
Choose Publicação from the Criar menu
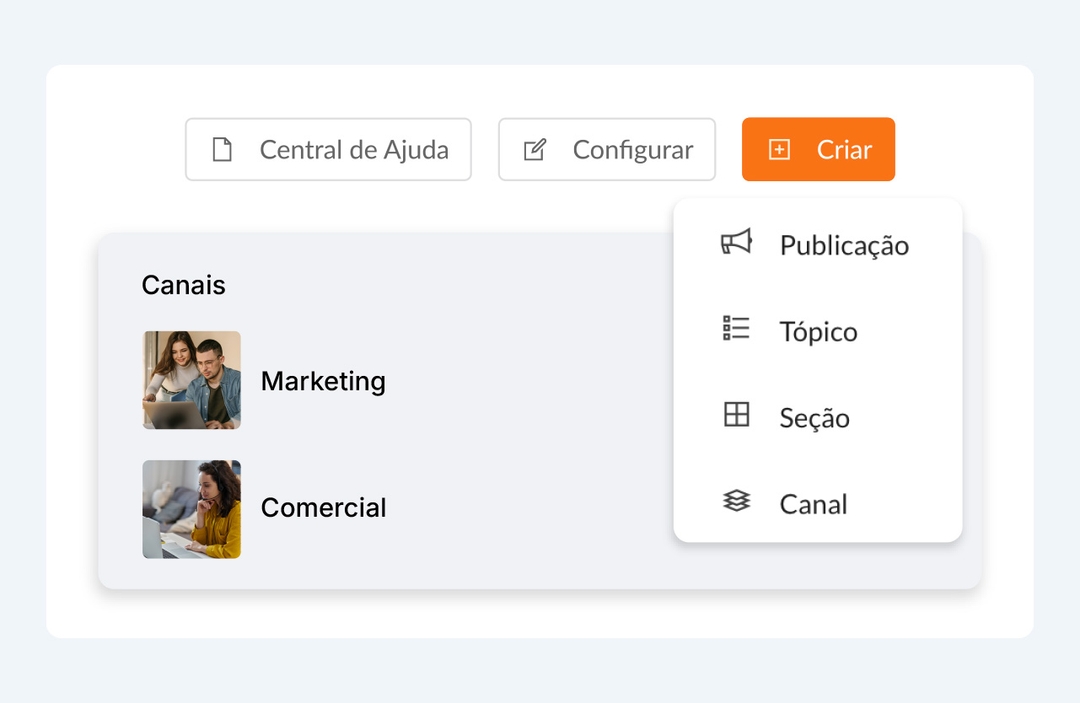(818, 244)
